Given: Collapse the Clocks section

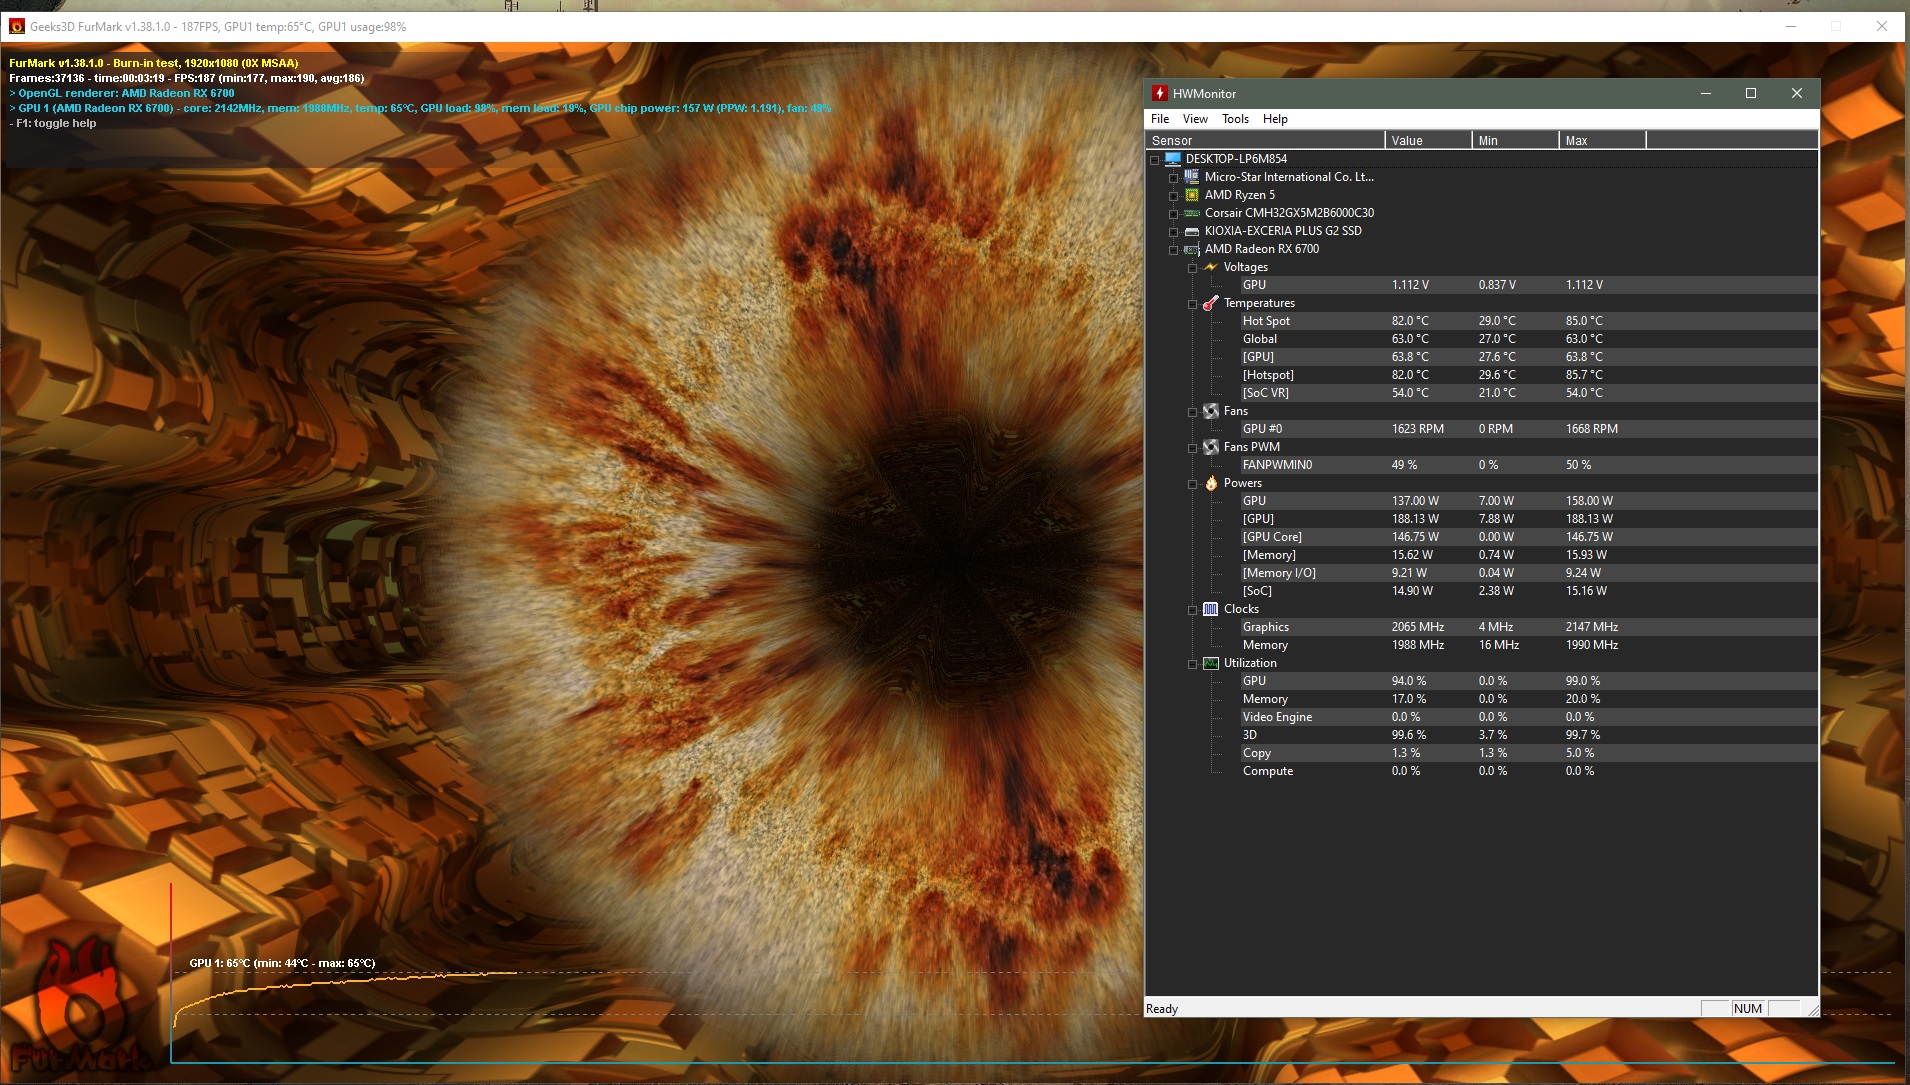Looking at the screenshot, I should pyautogui.click(x=1192, y=610).
